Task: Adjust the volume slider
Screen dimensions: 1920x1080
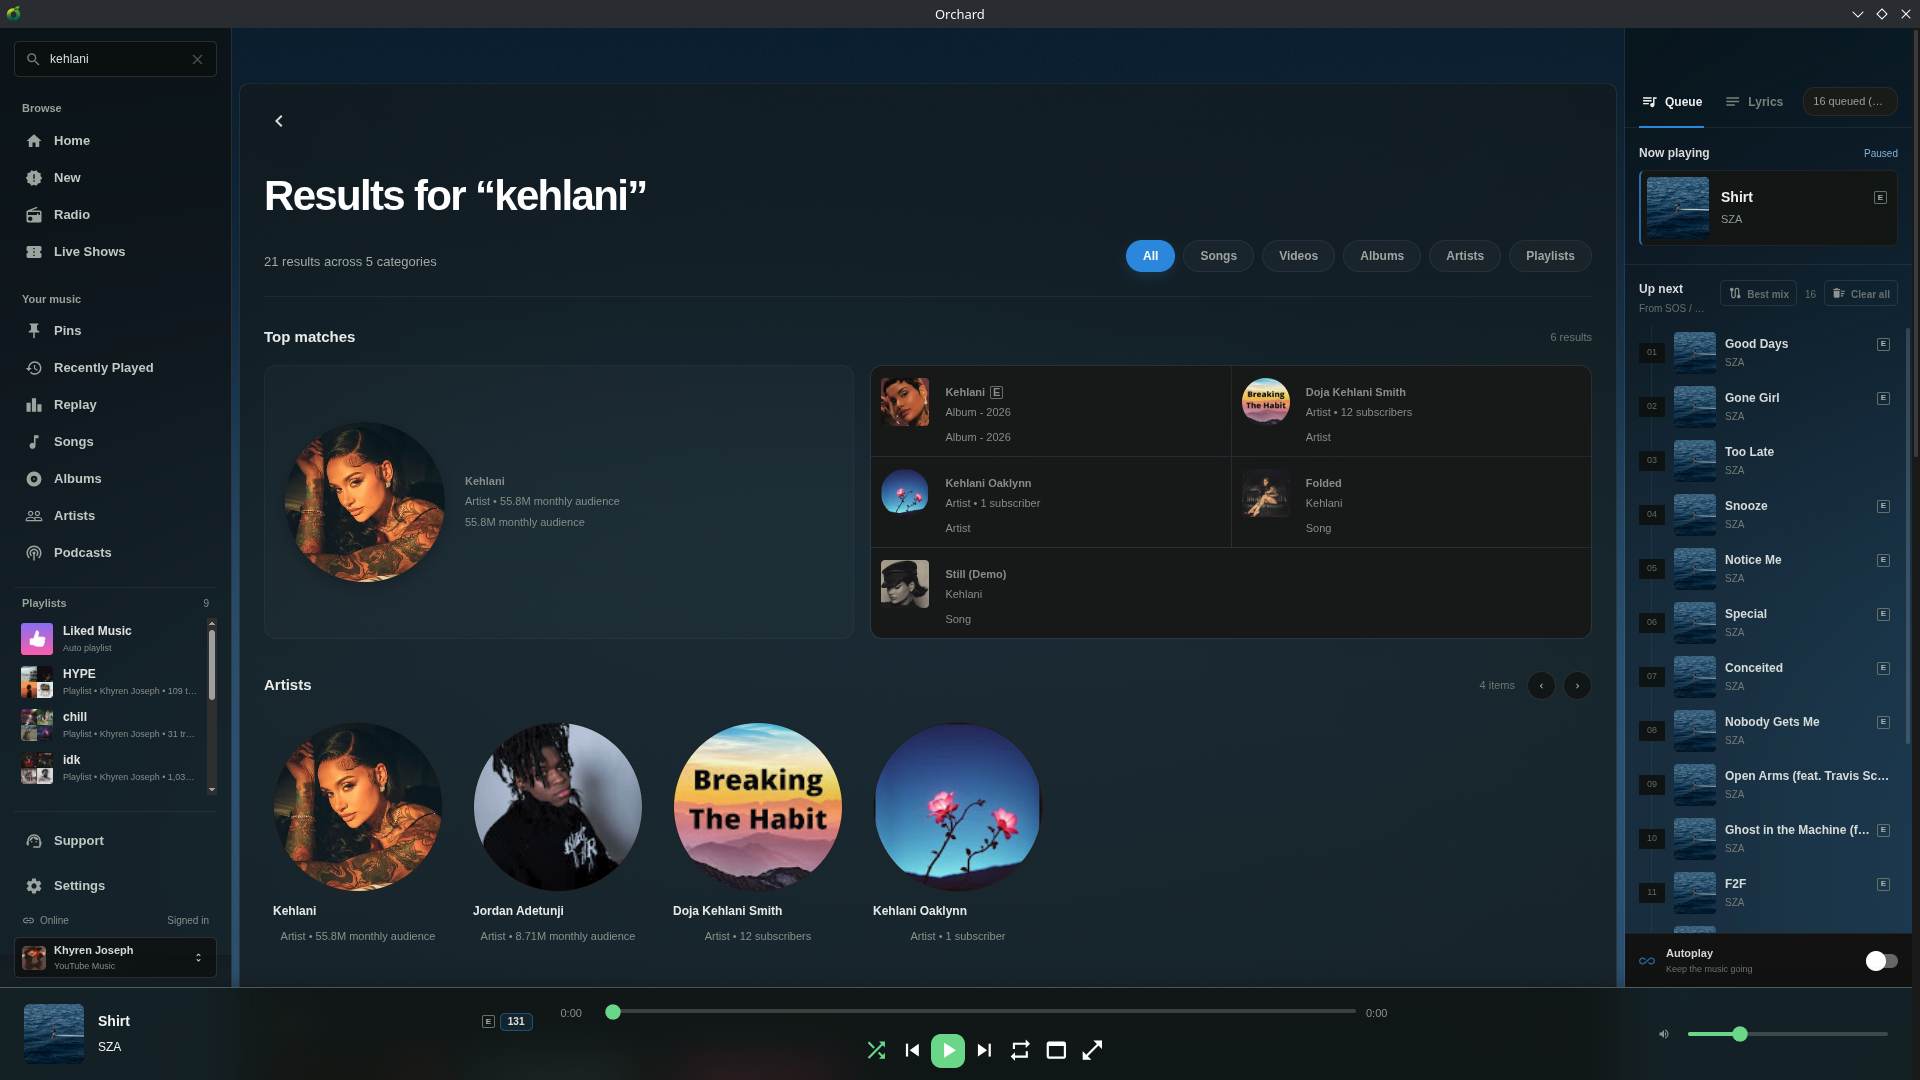Action: [1787, 1034]
